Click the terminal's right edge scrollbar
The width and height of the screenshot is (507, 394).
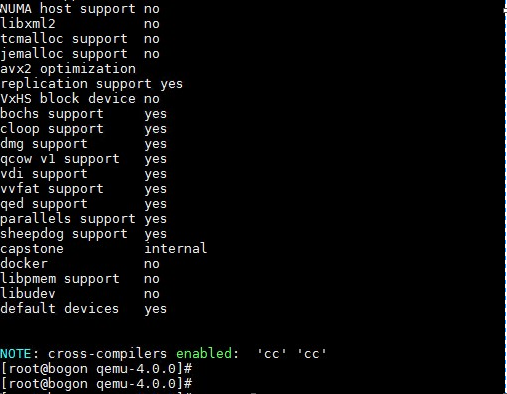[505, 197]
